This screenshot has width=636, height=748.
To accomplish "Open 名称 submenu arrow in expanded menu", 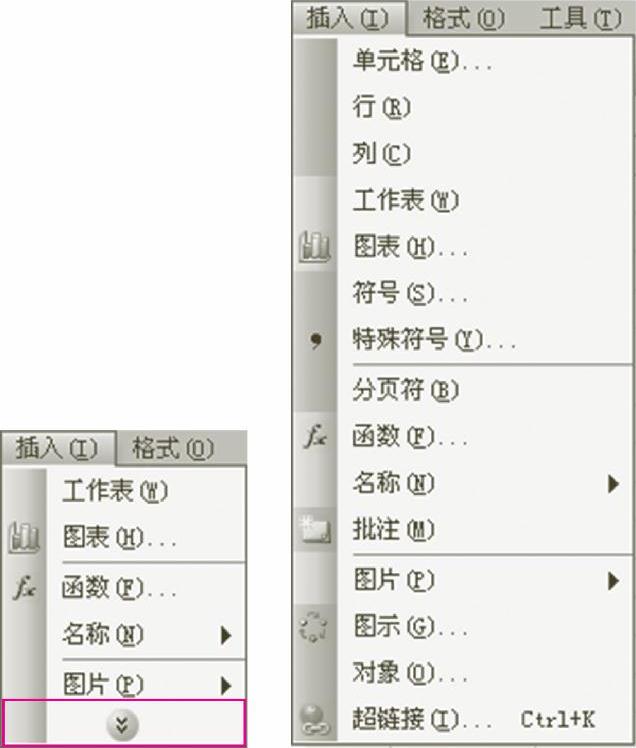I will [614, 483].
